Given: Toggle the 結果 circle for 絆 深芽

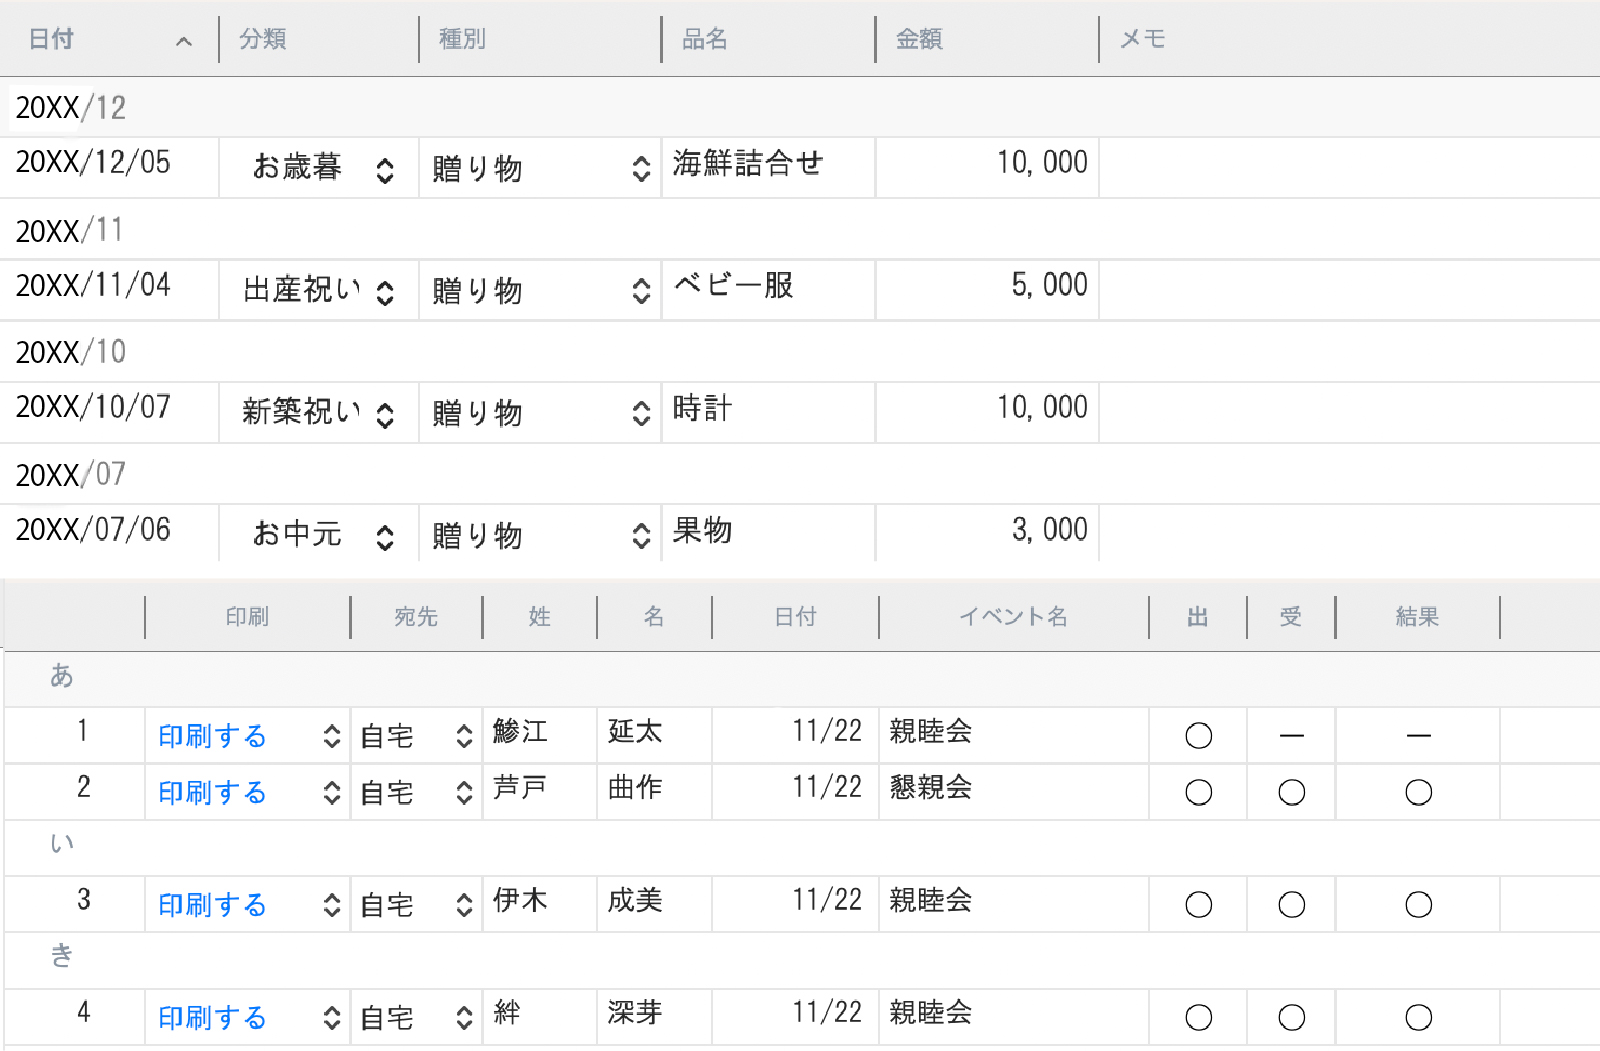Looking at the screenshot, I should pos(1418,1018).
